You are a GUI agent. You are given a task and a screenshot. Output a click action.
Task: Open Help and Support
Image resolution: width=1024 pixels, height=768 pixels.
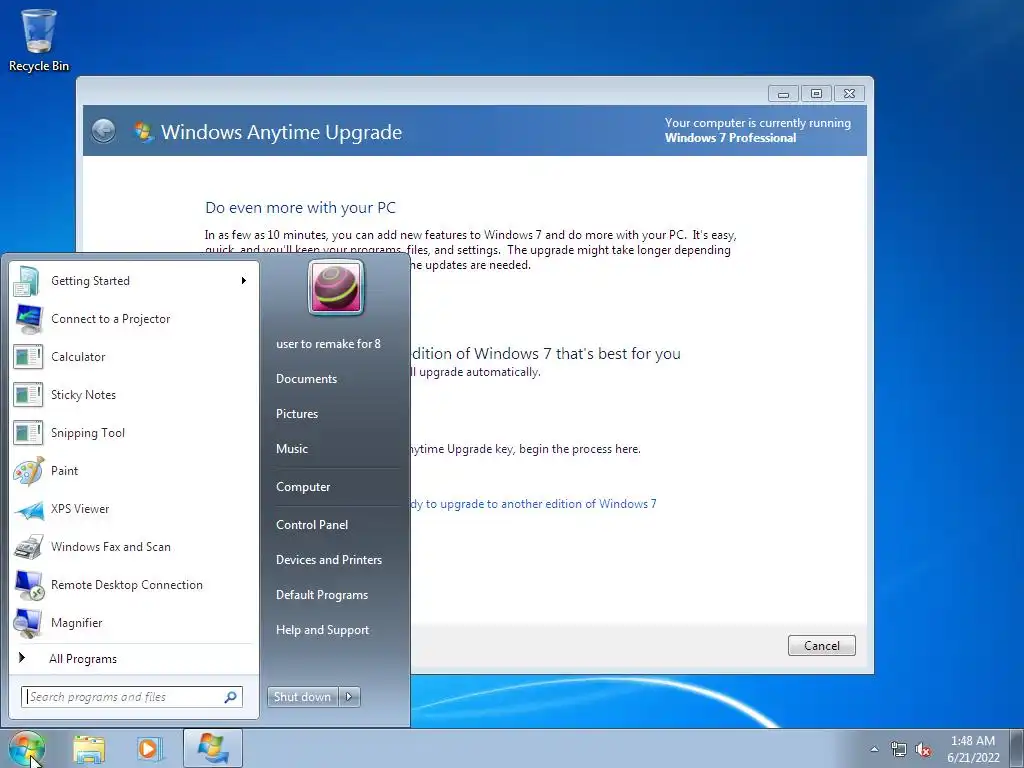pos(323,630)
